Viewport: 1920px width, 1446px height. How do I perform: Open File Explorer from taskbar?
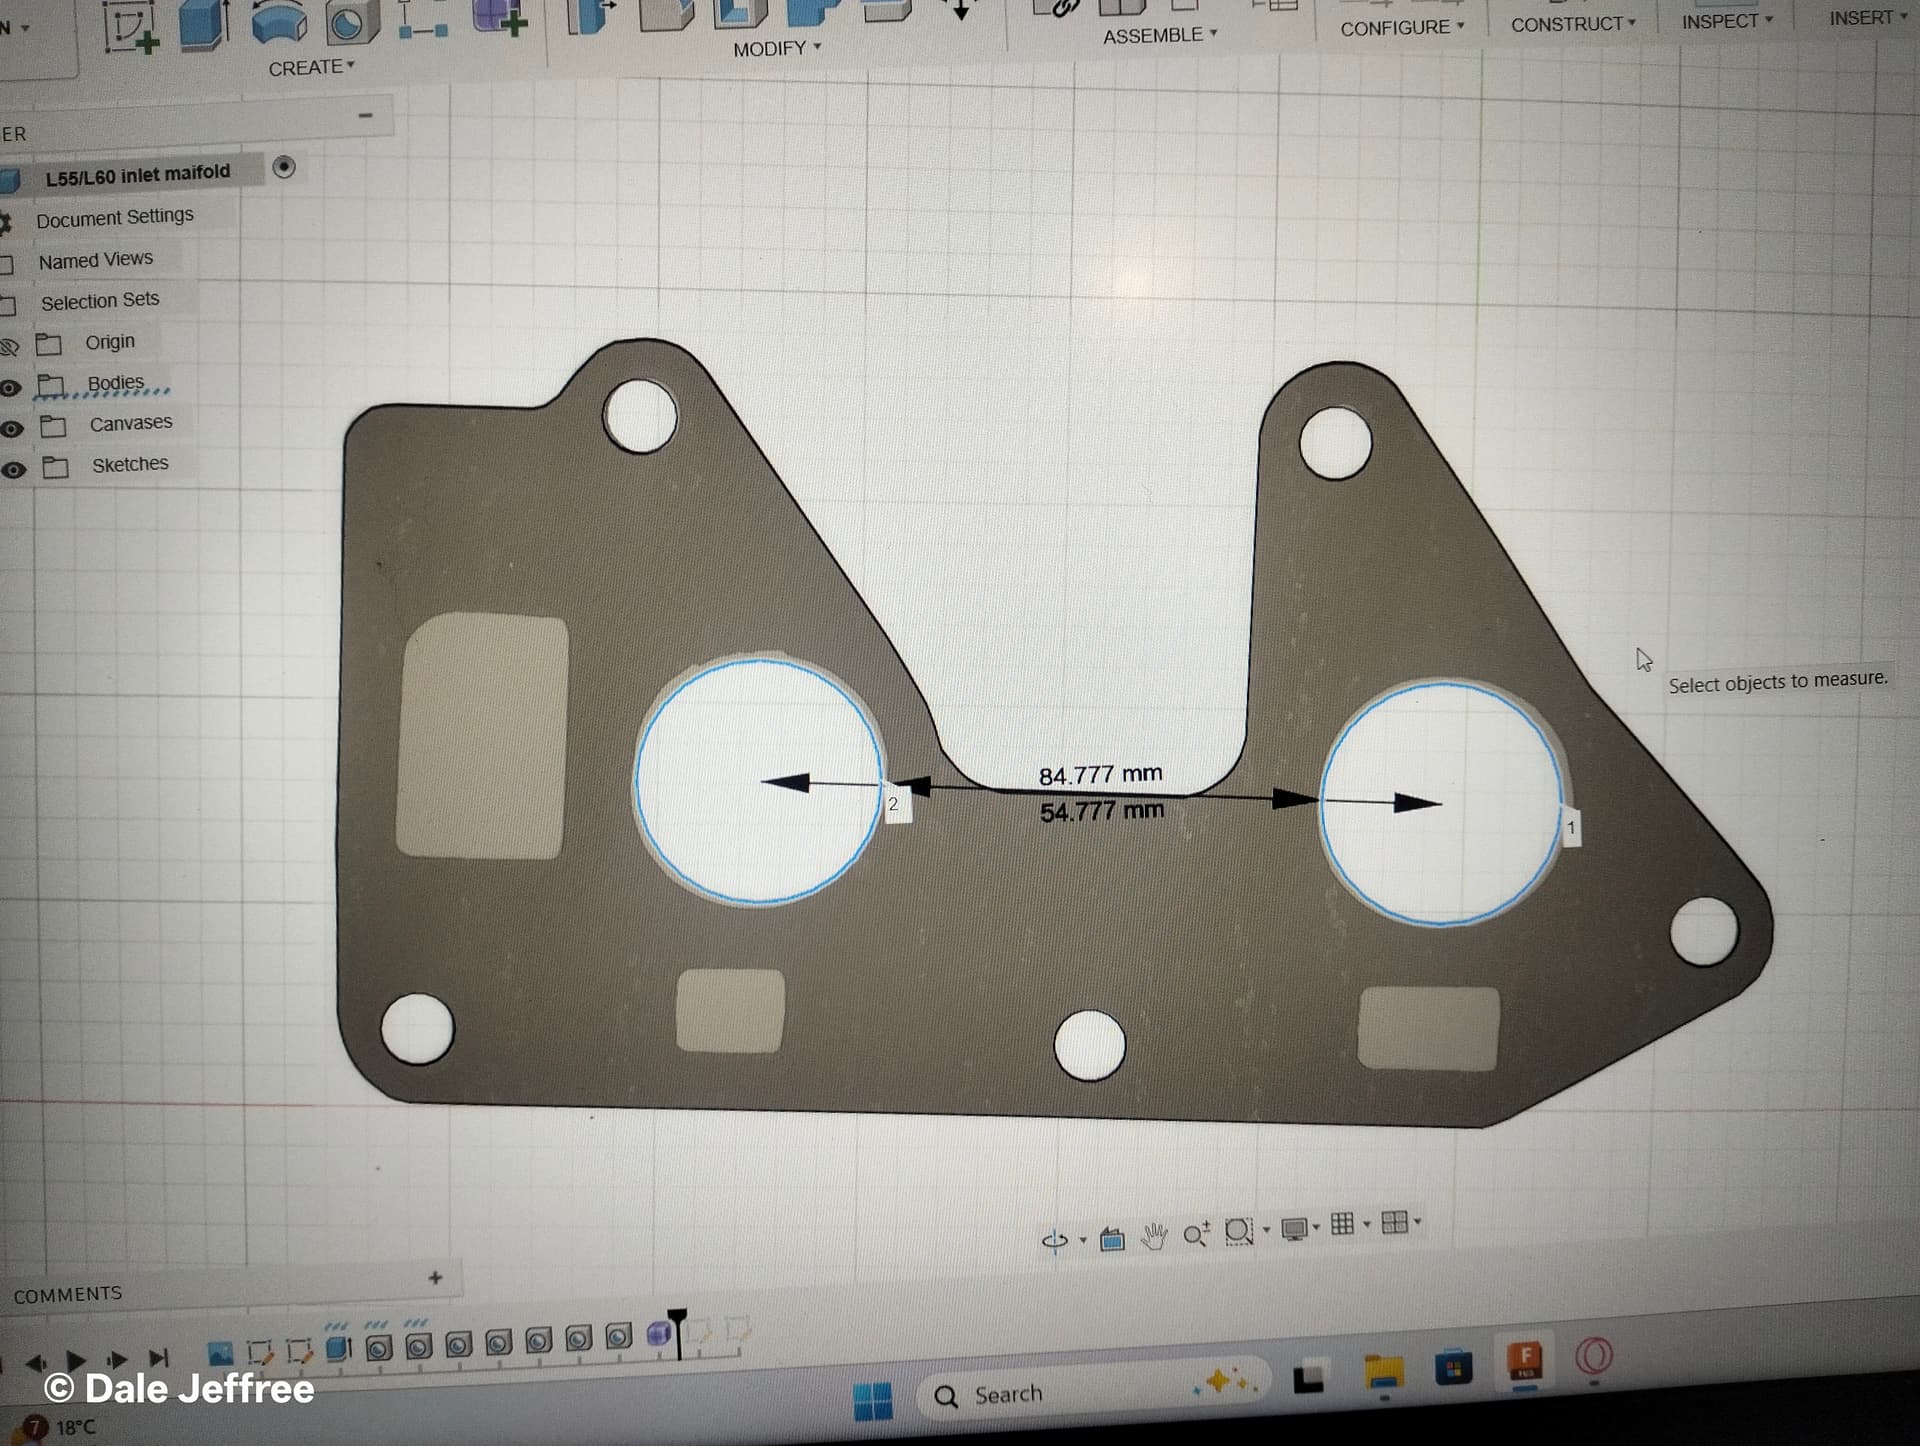click(1384, 1373)
